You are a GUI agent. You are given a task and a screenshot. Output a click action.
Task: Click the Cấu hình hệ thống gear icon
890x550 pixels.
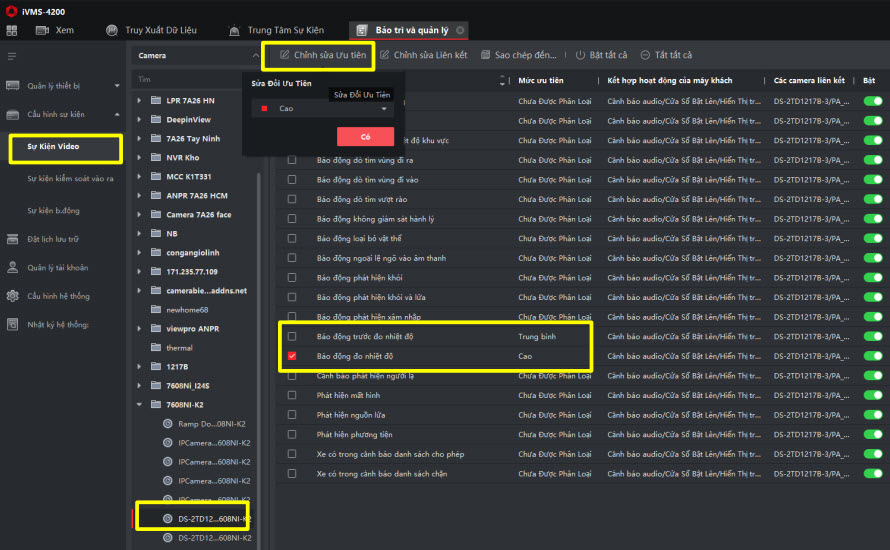pyautogui.click(x=13, y=297)
